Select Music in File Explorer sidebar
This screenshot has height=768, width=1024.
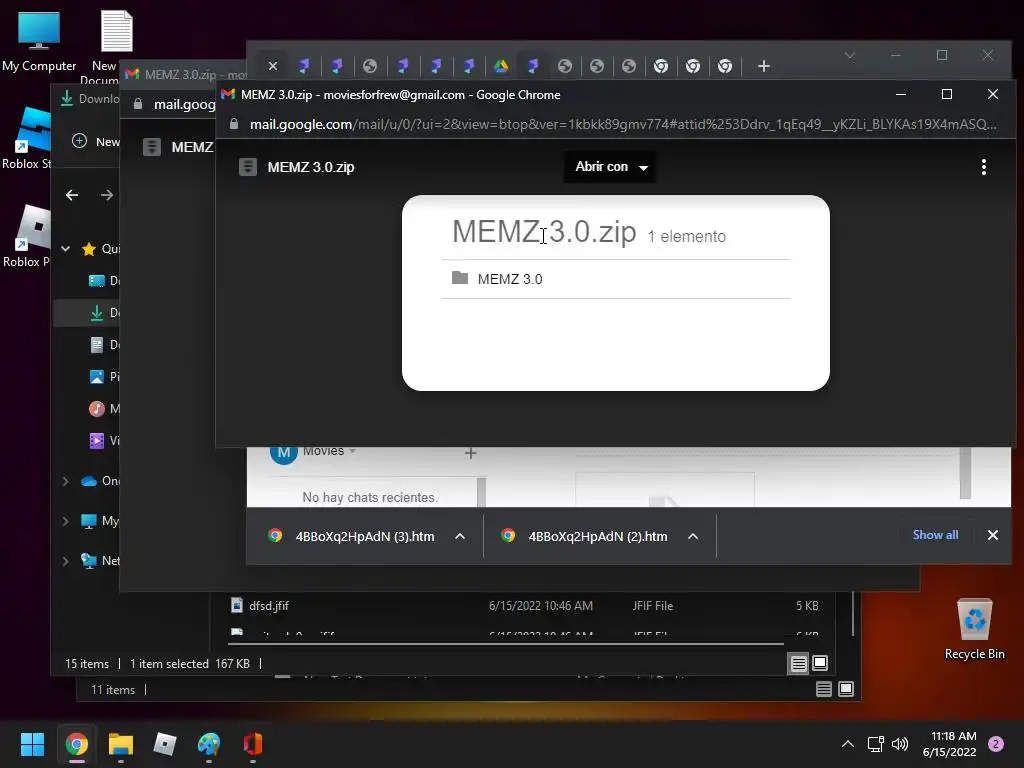[103, 409]
